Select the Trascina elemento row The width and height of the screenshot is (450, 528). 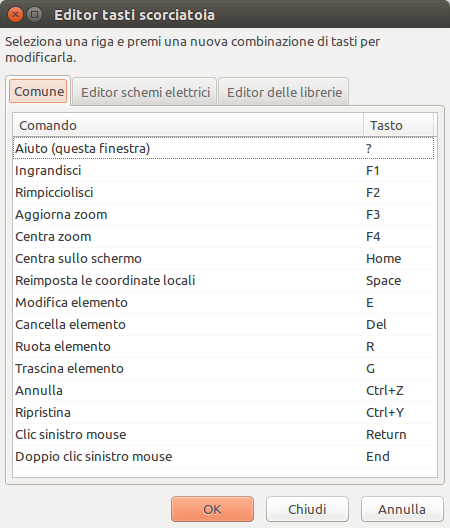coord(224,368)
